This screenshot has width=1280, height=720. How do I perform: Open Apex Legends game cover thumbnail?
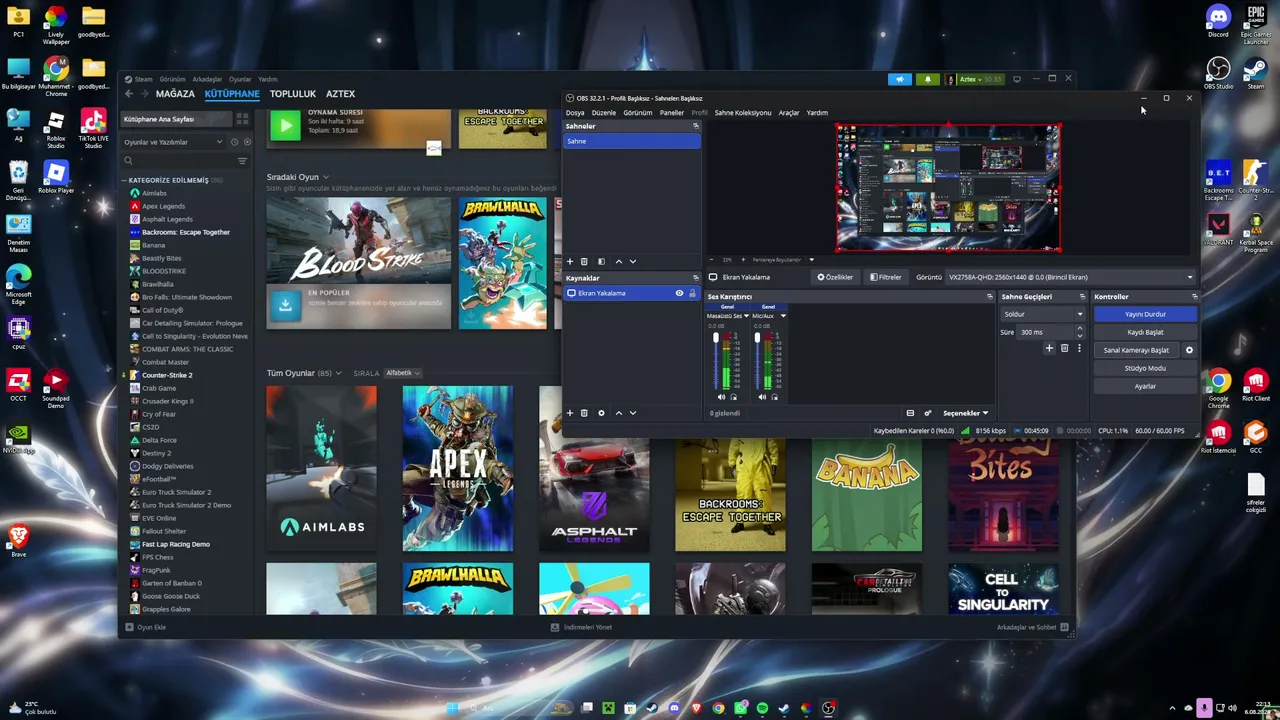pyautogui.click(x=458, y=469)
